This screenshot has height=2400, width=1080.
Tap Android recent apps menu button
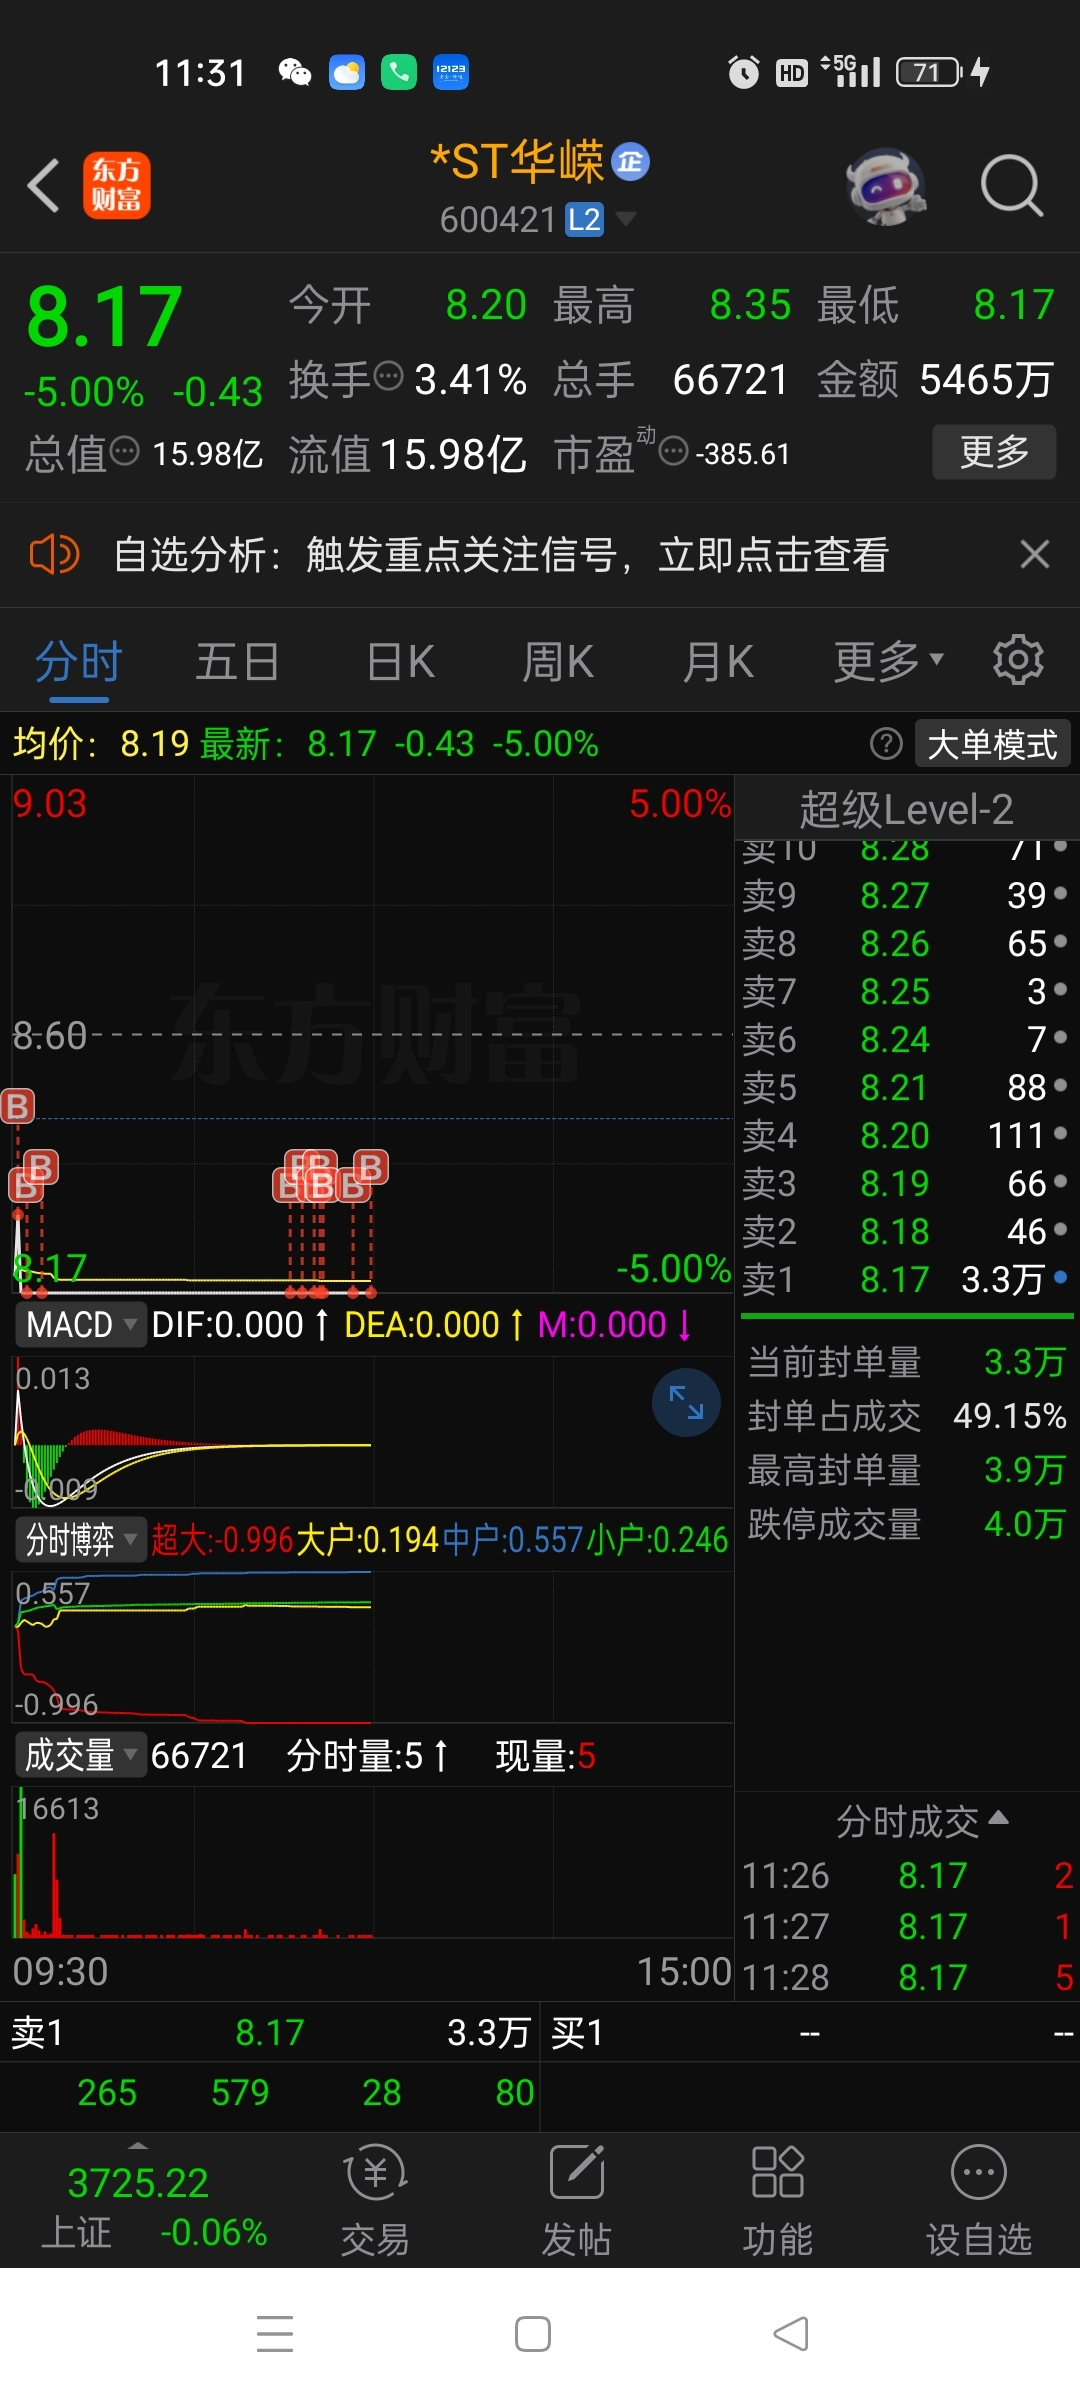(x=275, y=2334)
